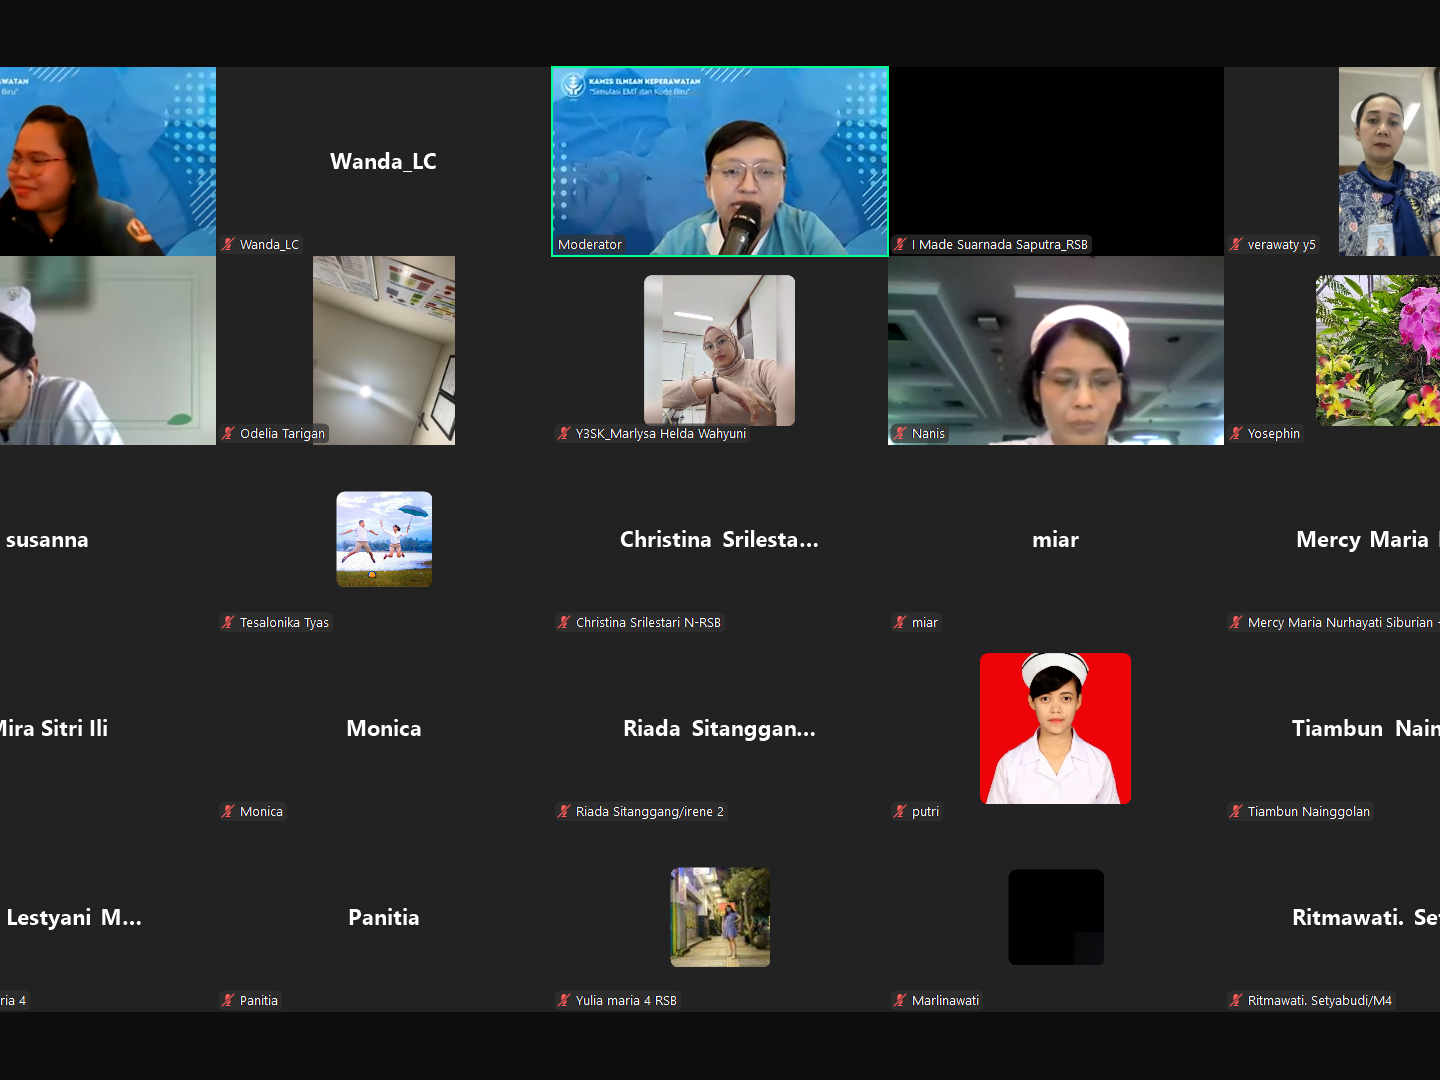Click muted microphone icon next to Odelia Tarigan
Viewport: 1440px width, 1080px height.
pyautogui.click(x=228, y=433)
